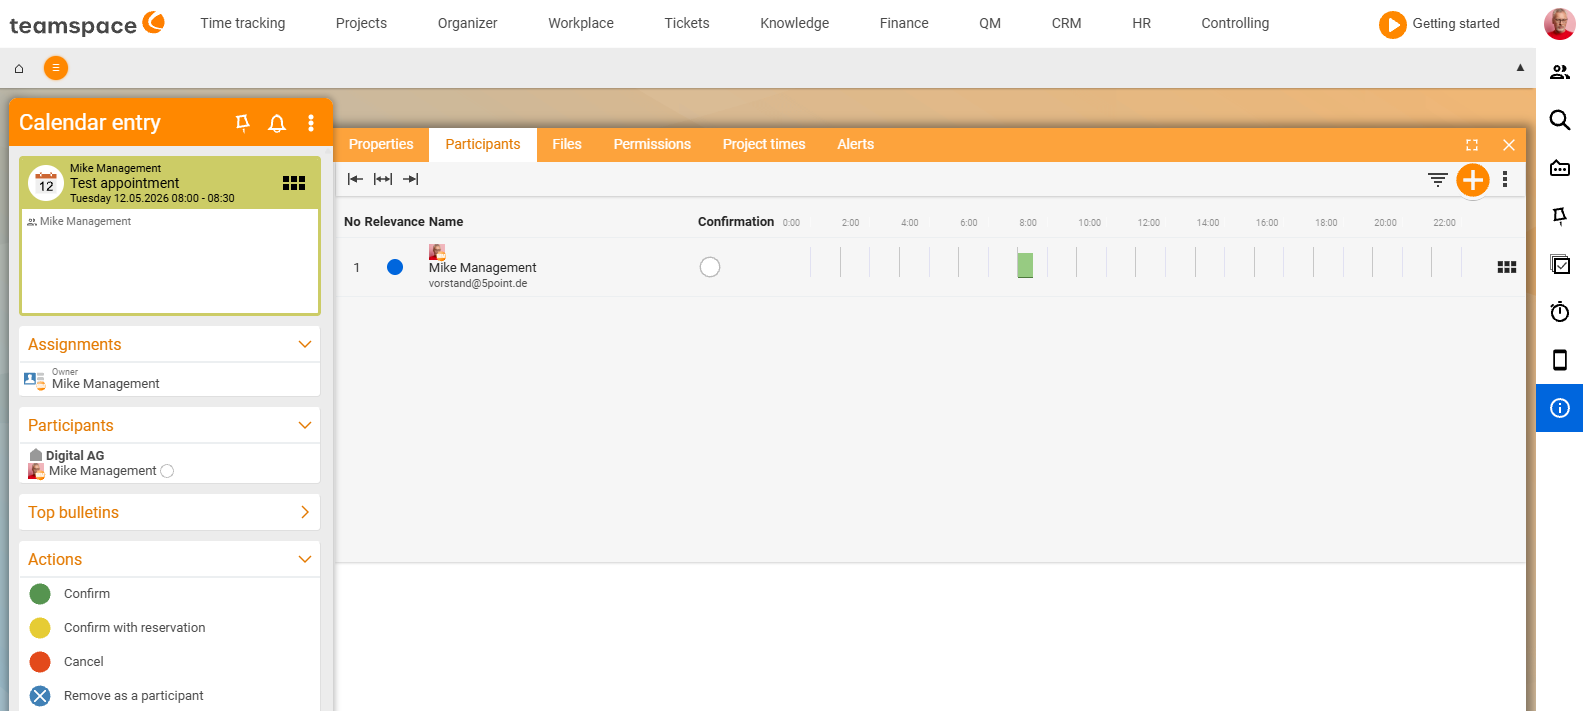This screenshot has height=711, width=1583.
Task: Open Organizer menu
Action: pyautogui.click(x=467, y=23)
